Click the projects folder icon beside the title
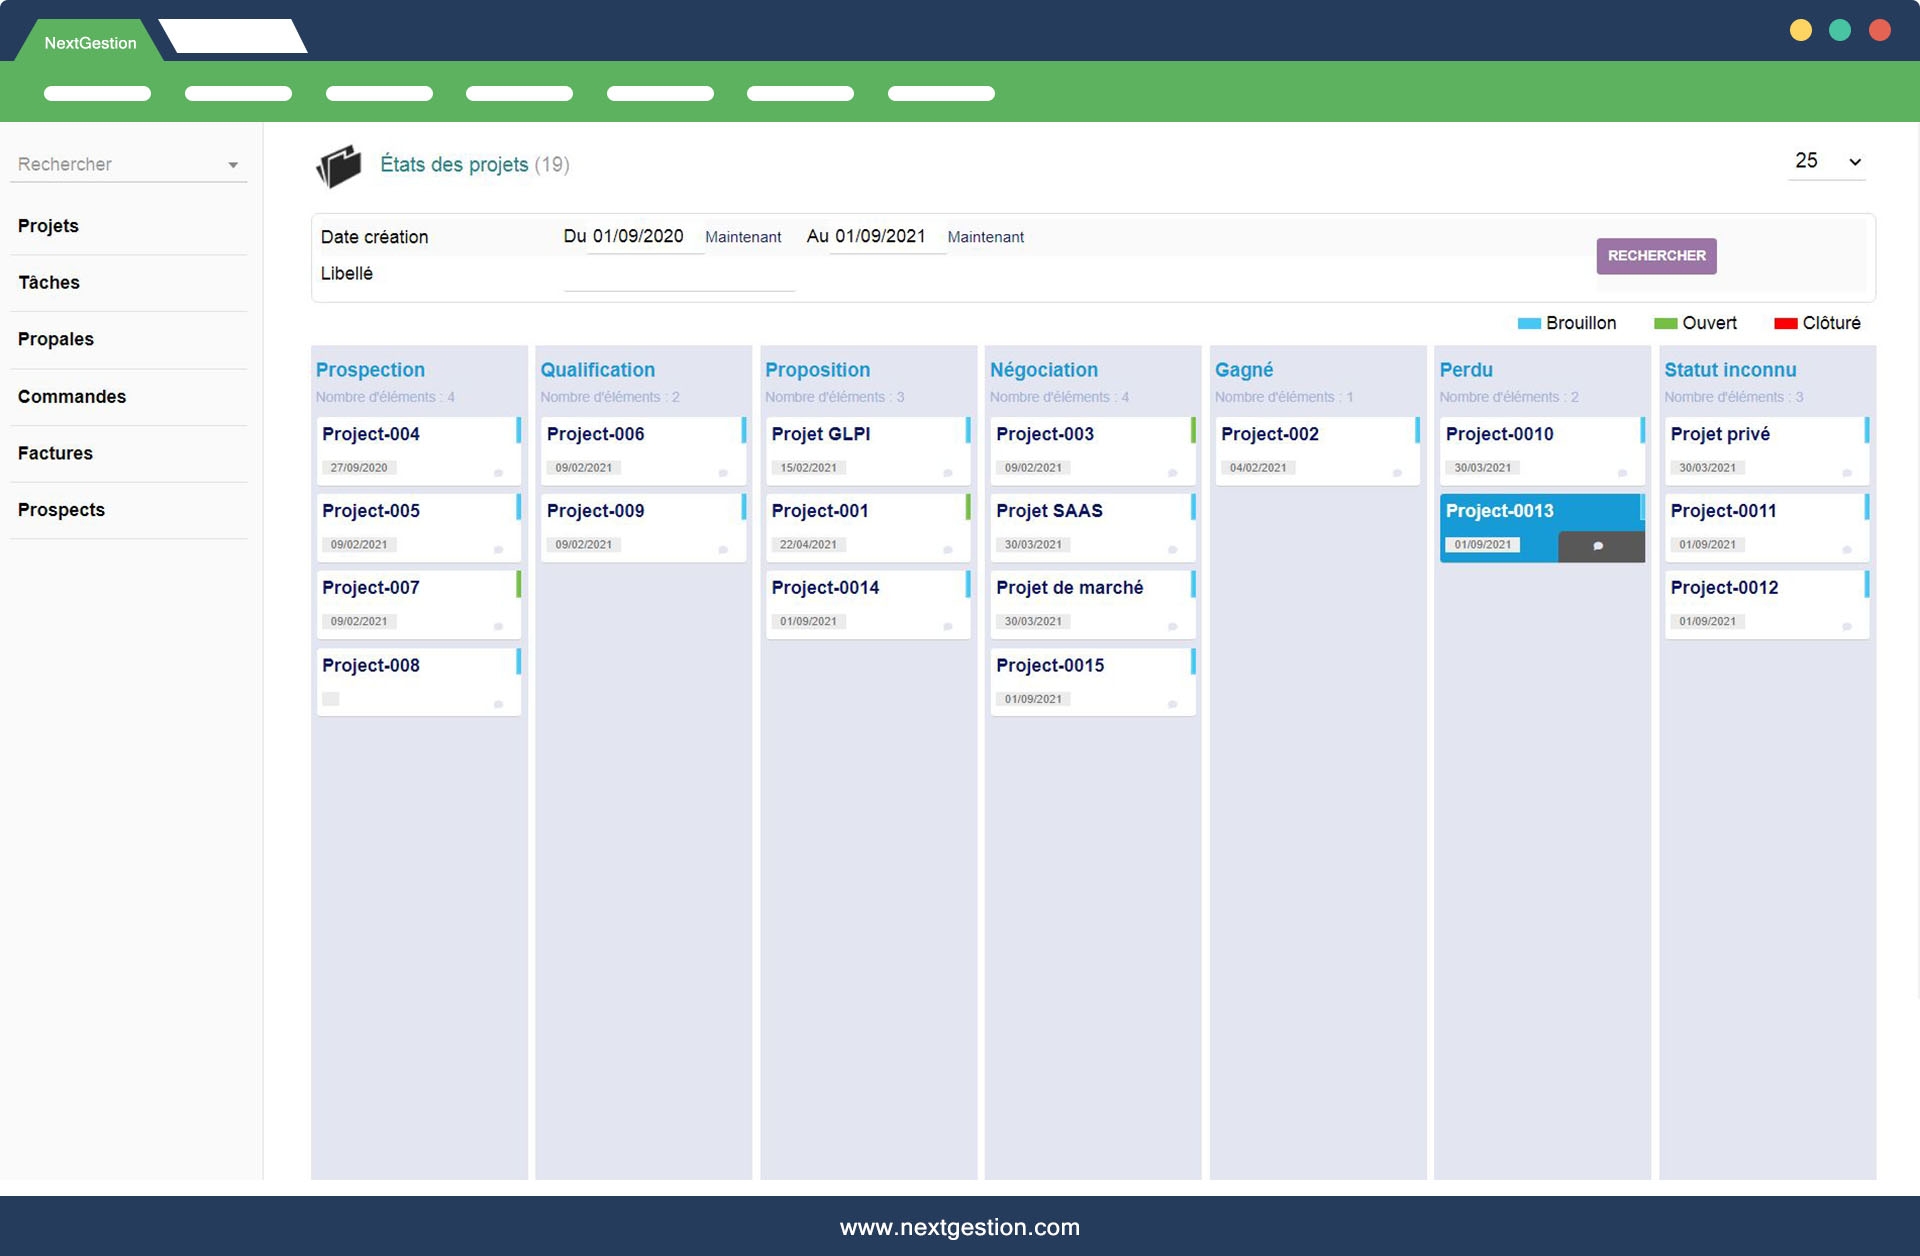This screenshot has height=1256, width=1920. 338,166
